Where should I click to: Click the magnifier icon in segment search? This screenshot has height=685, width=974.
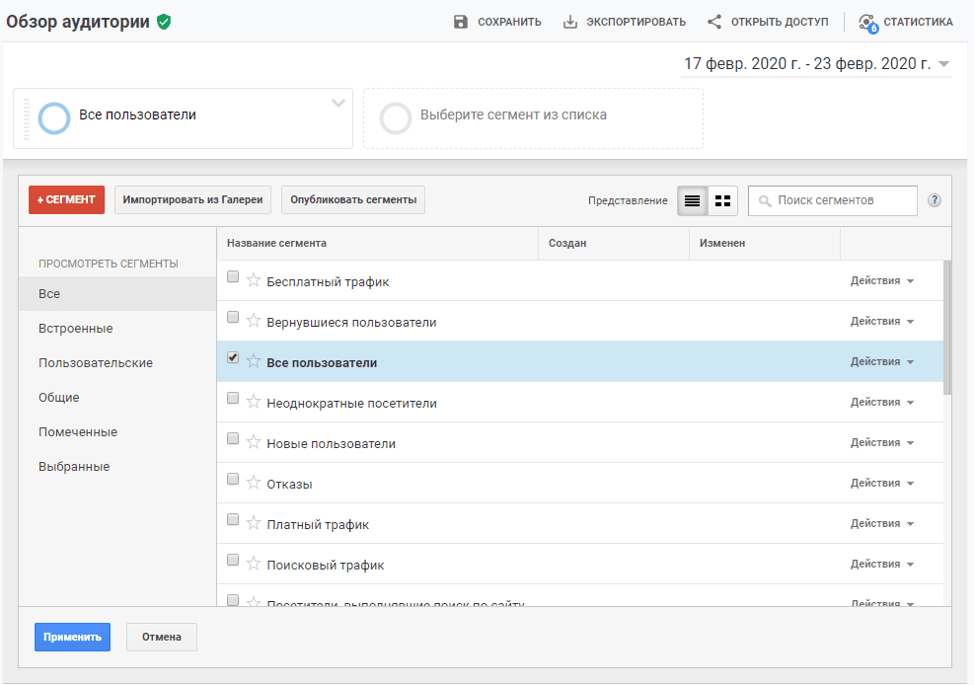[x=765, y=201]
